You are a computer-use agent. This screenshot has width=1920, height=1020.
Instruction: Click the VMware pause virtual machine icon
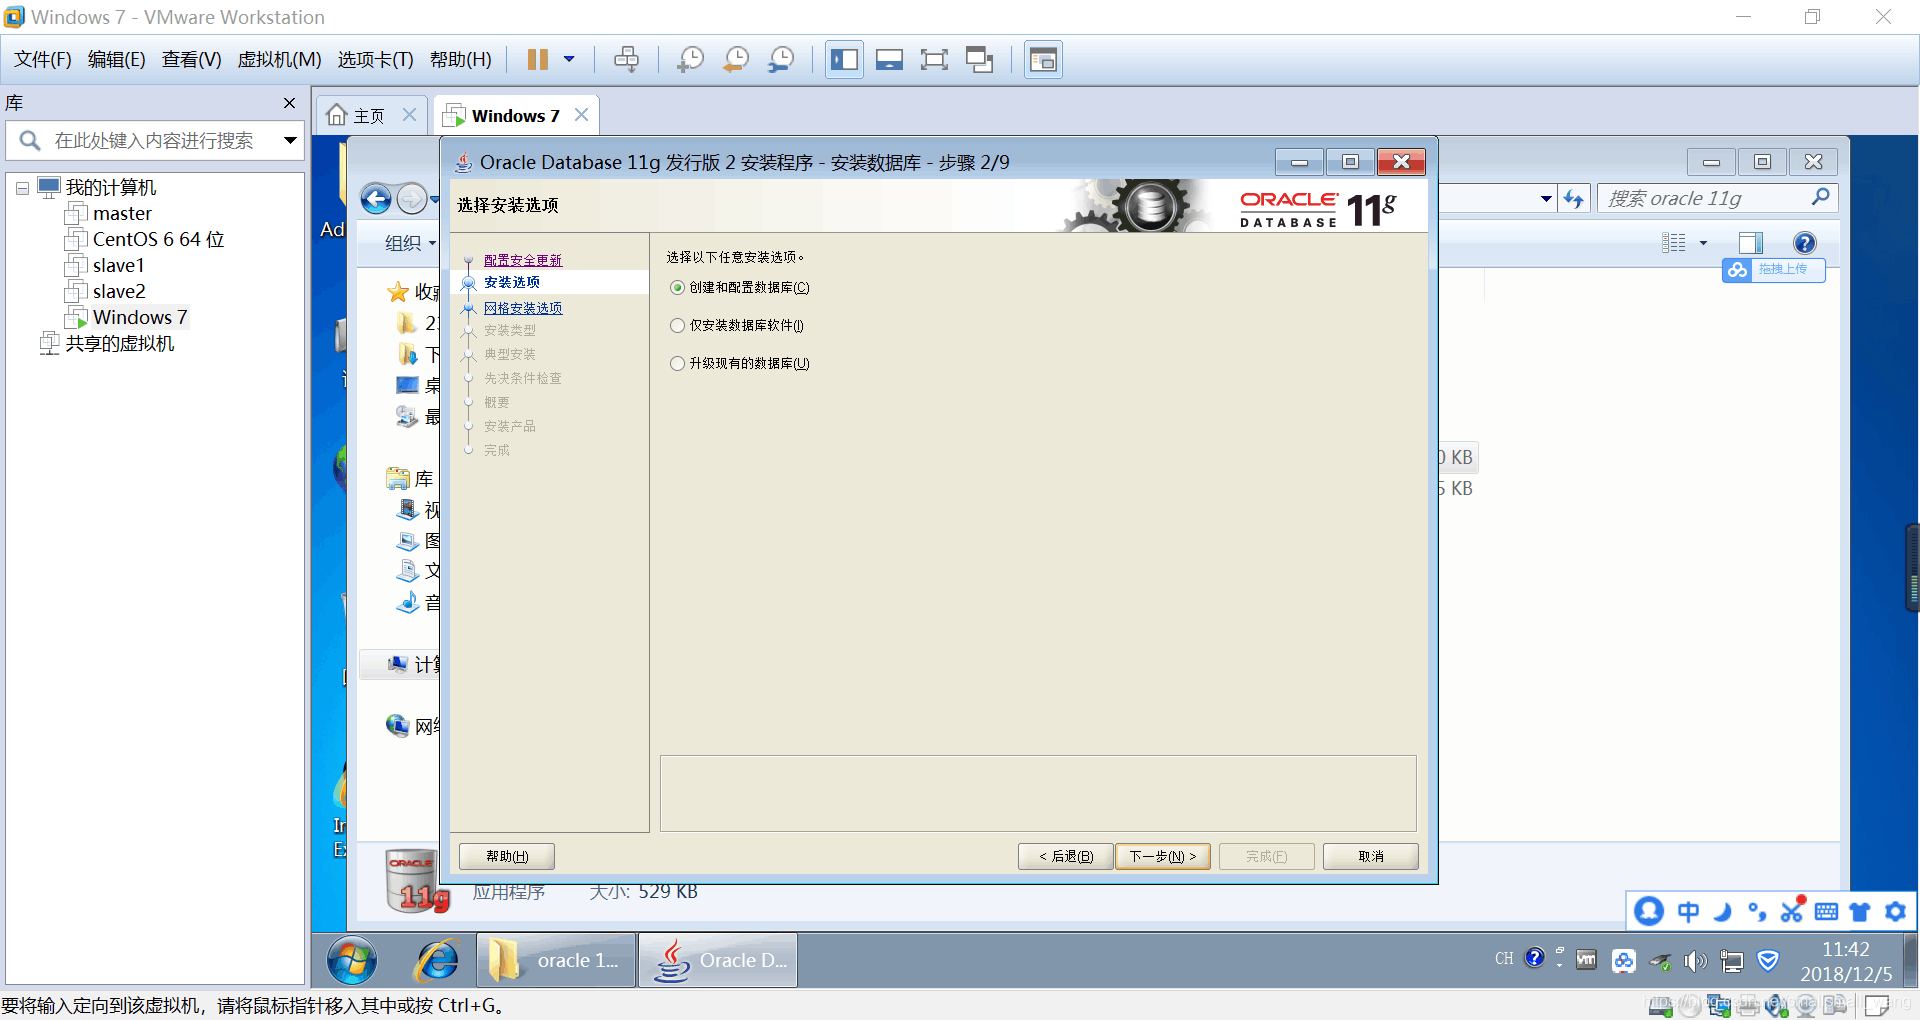pyautogui.click(x=537, y=60)
